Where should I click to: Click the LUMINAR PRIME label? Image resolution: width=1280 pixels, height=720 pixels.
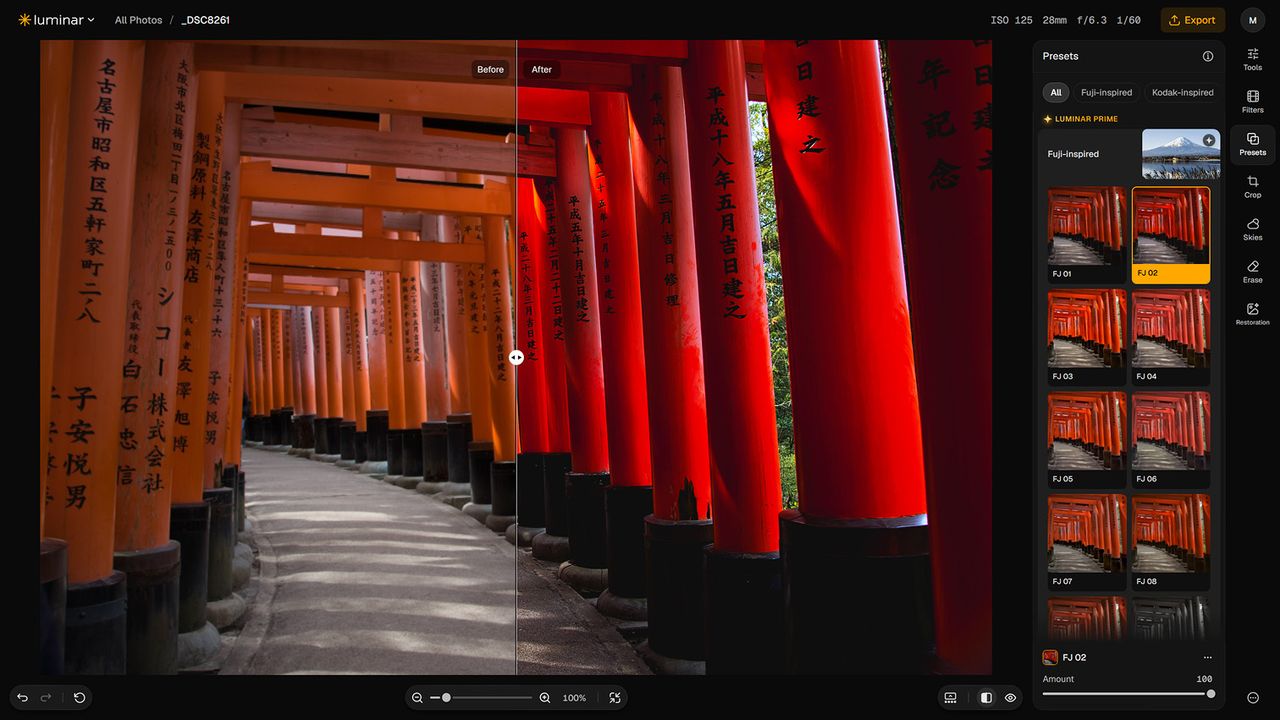[1080, 119]
